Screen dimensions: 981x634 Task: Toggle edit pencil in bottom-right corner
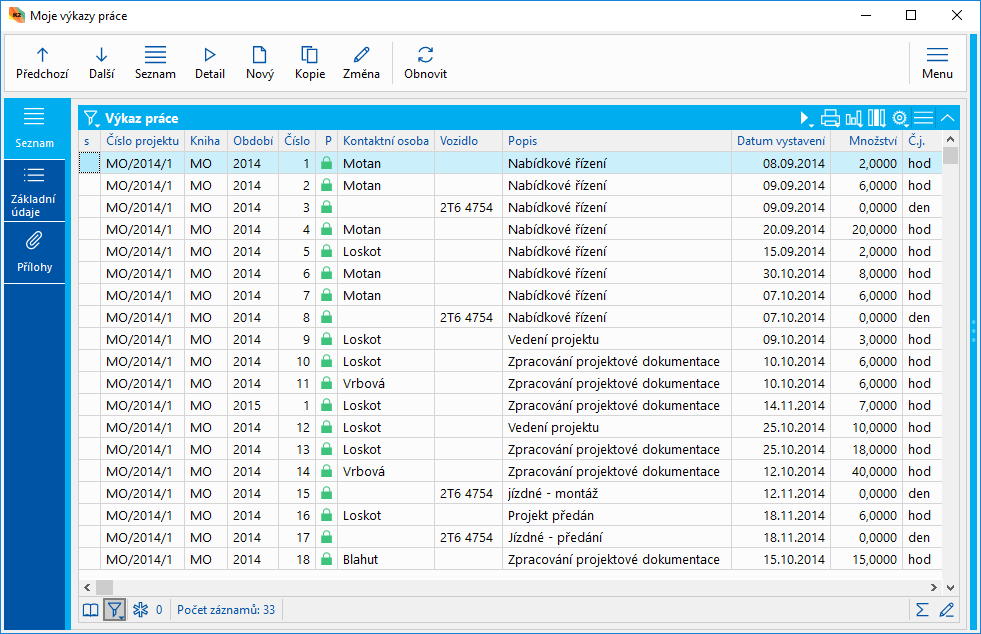tap(946, 609)
